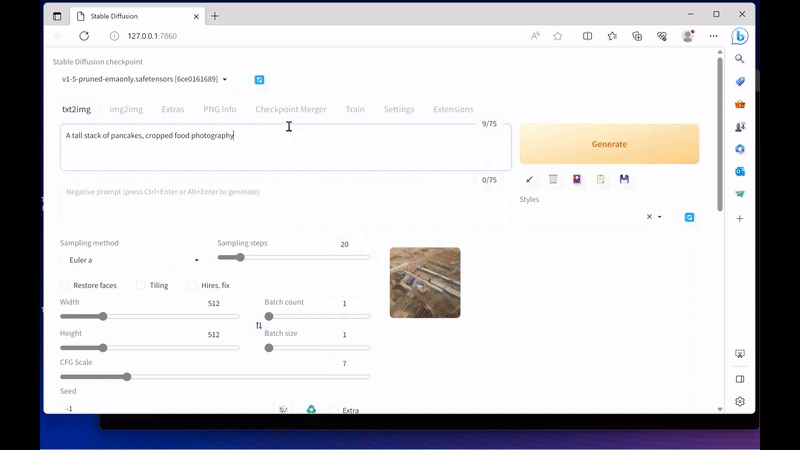
Task: Switch to the img2img tab
Action: (x=126, y=109)
